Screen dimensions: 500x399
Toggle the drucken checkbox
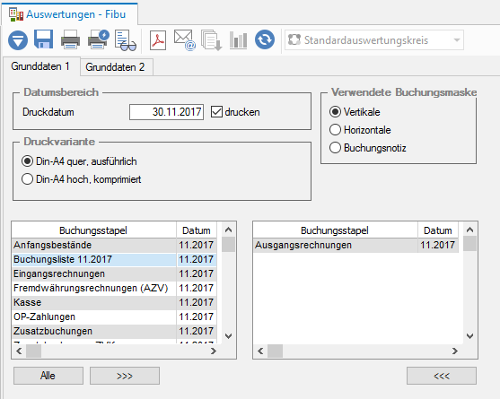[x=217, y=112]
